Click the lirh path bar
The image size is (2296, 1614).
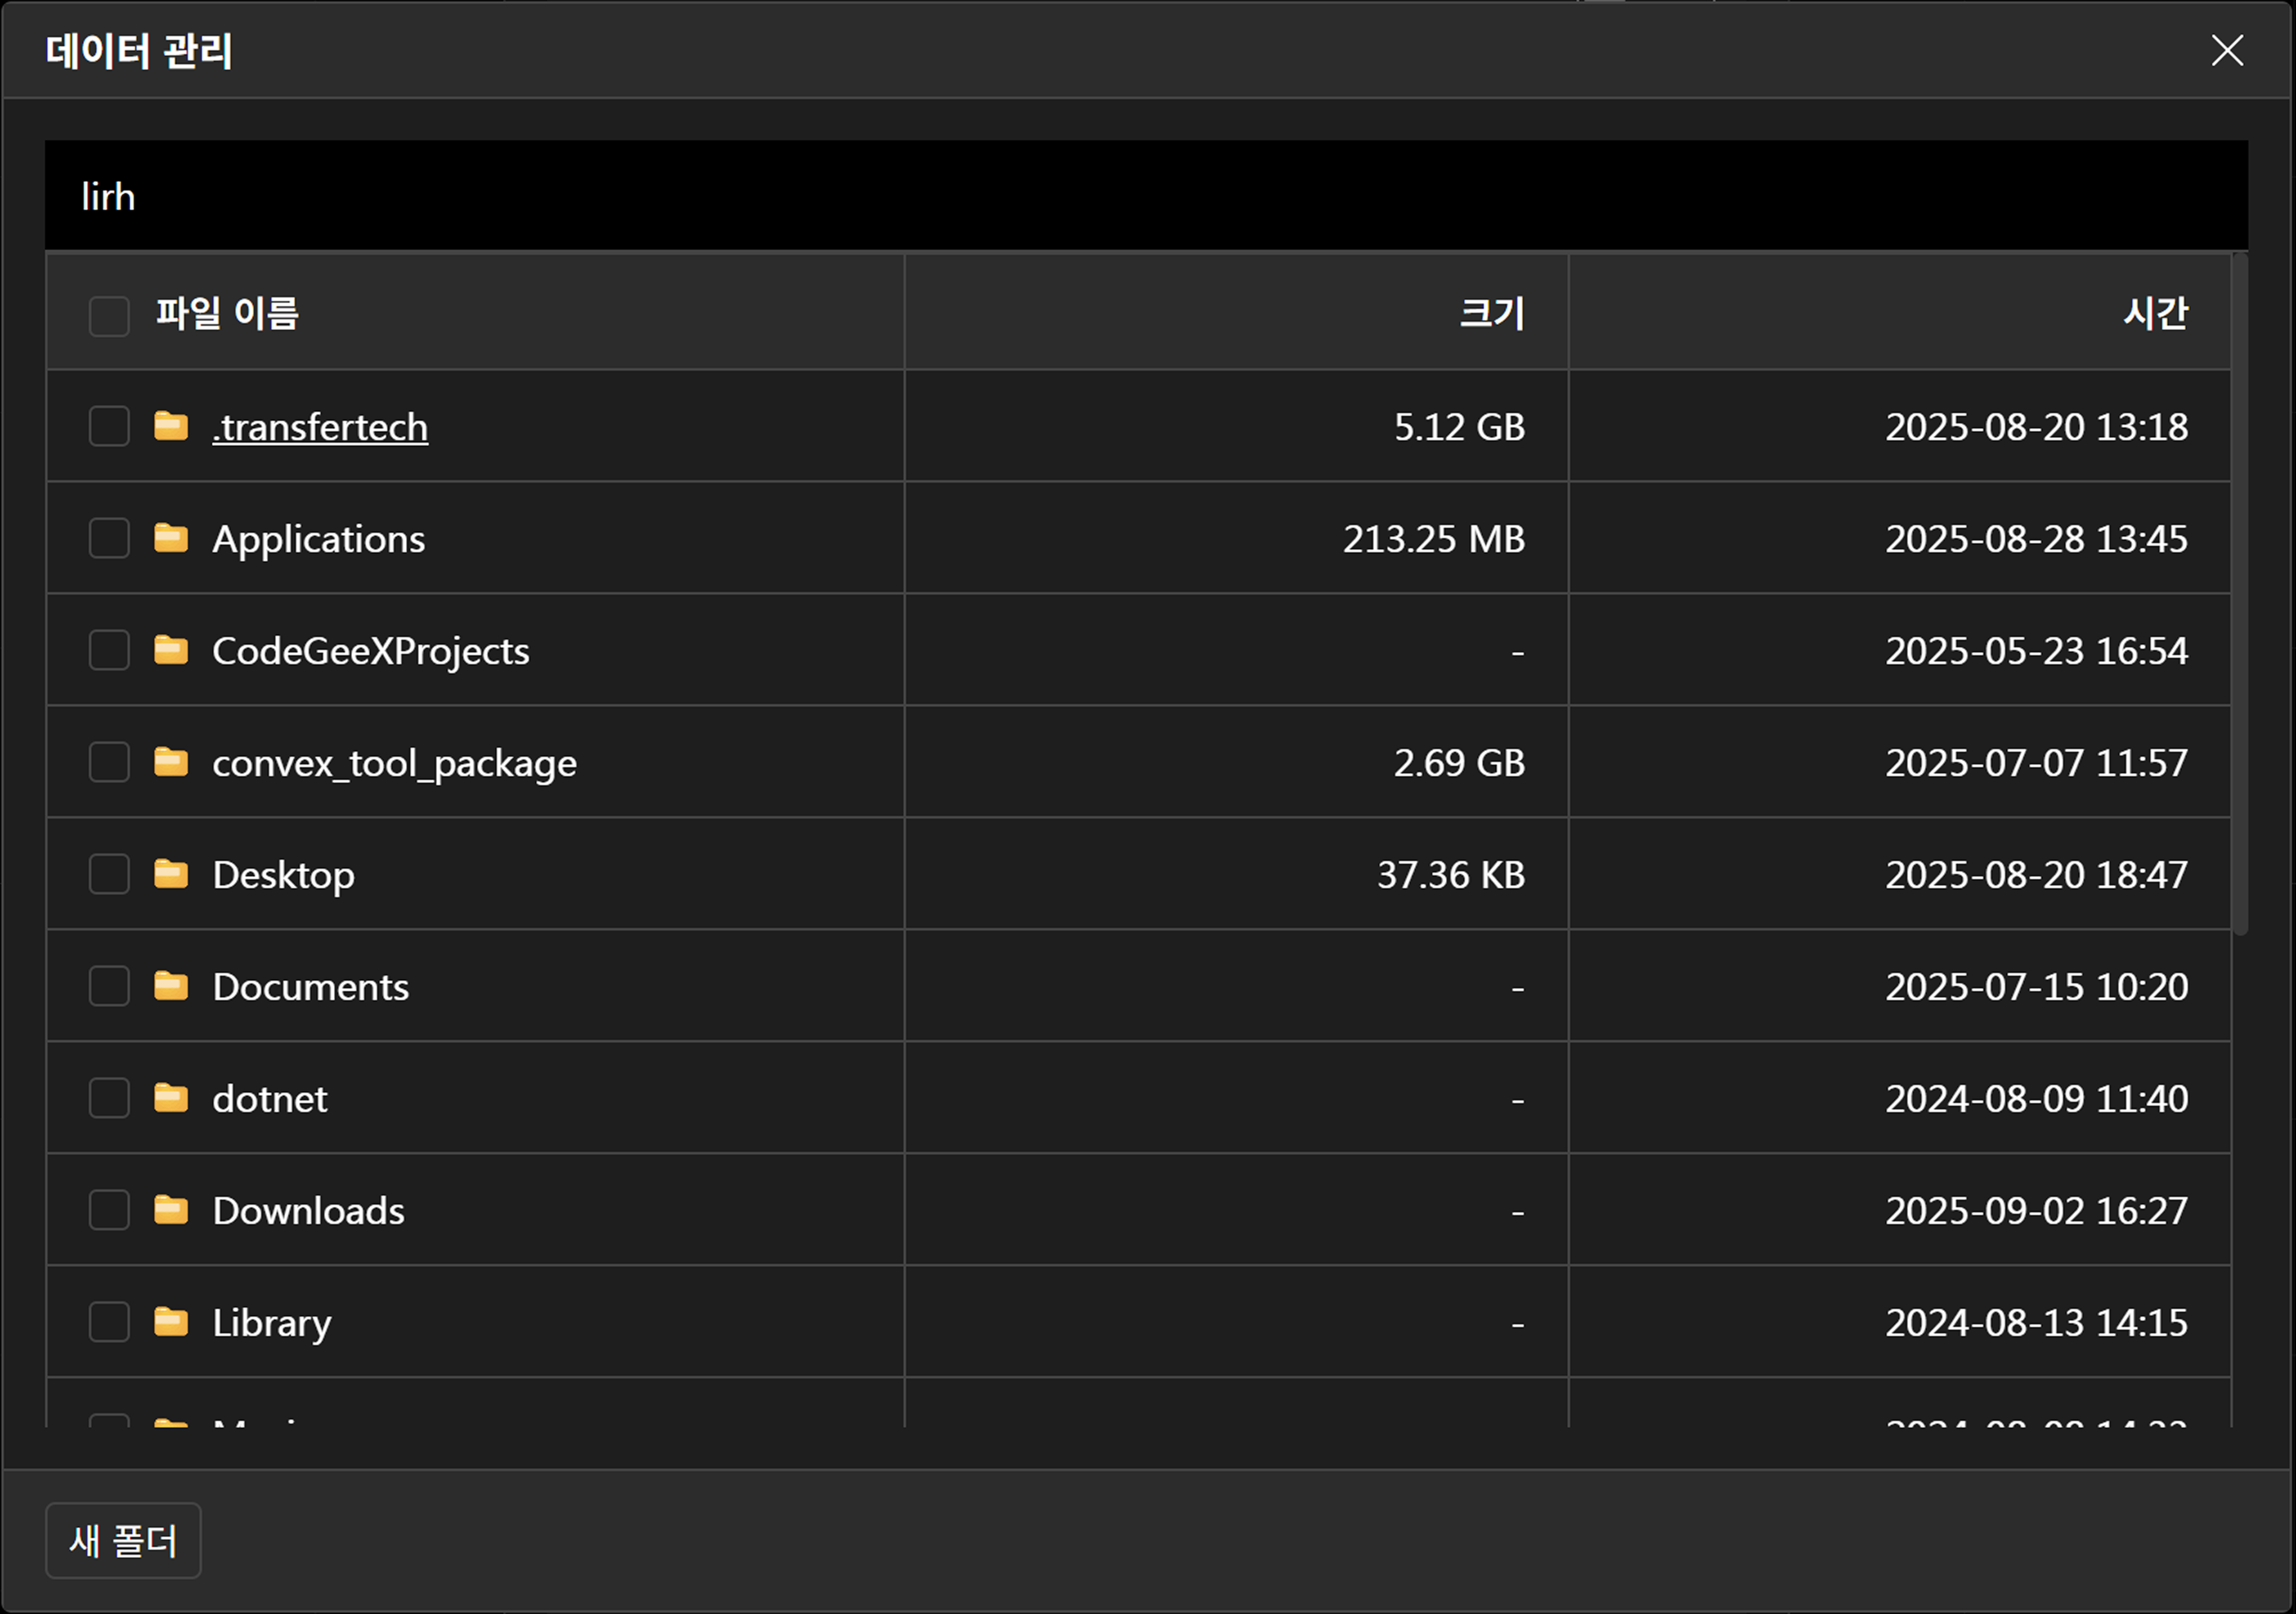click(x=1146, y=196)
